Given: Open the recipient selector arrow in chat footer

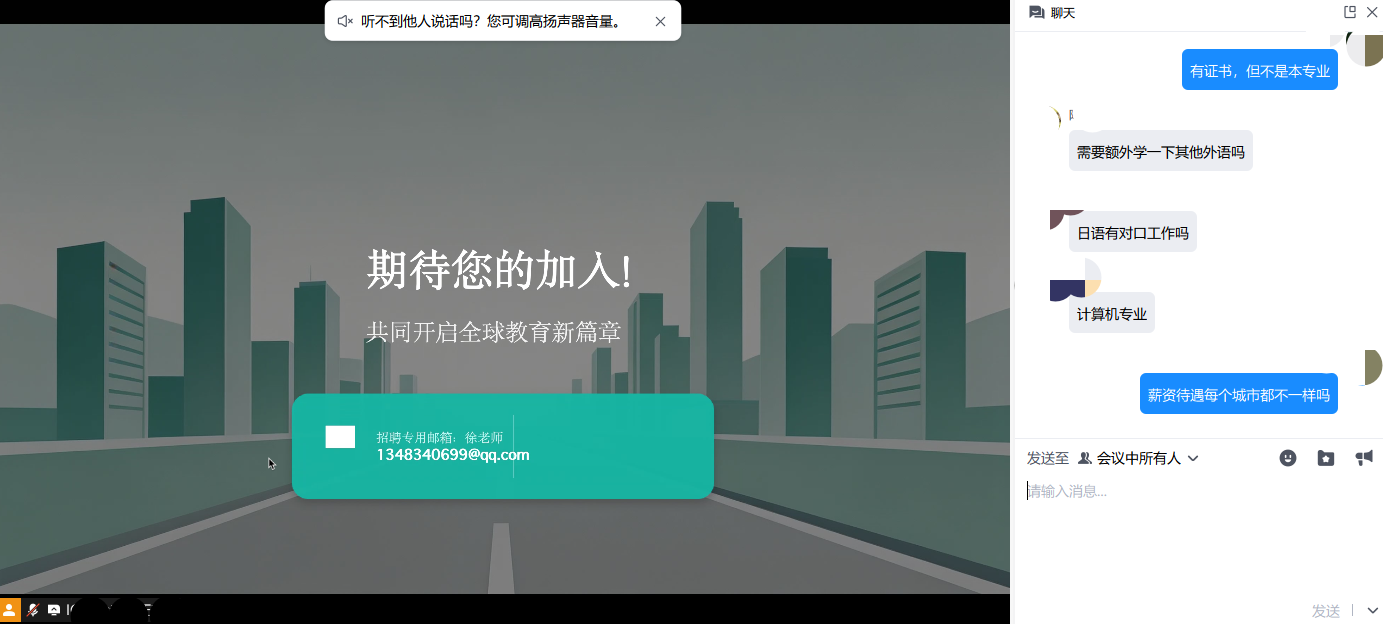Looking at the screenshot, I should click(1192, 458).
